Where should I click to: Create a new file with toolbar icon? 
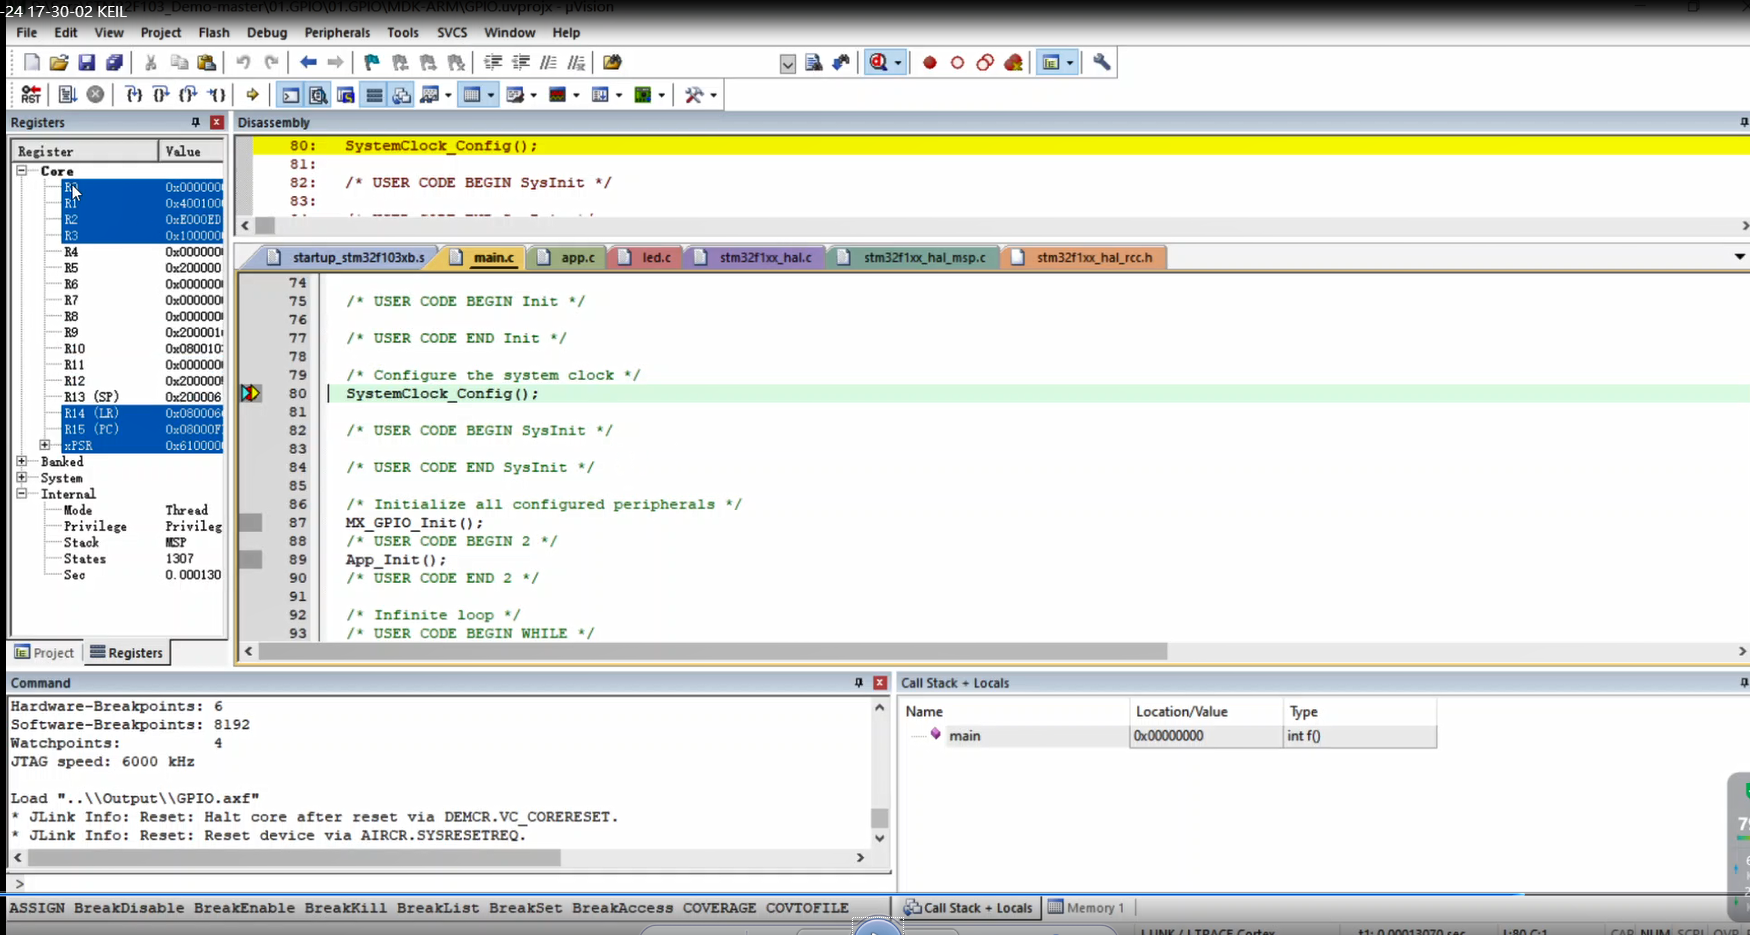click(32, 63)
